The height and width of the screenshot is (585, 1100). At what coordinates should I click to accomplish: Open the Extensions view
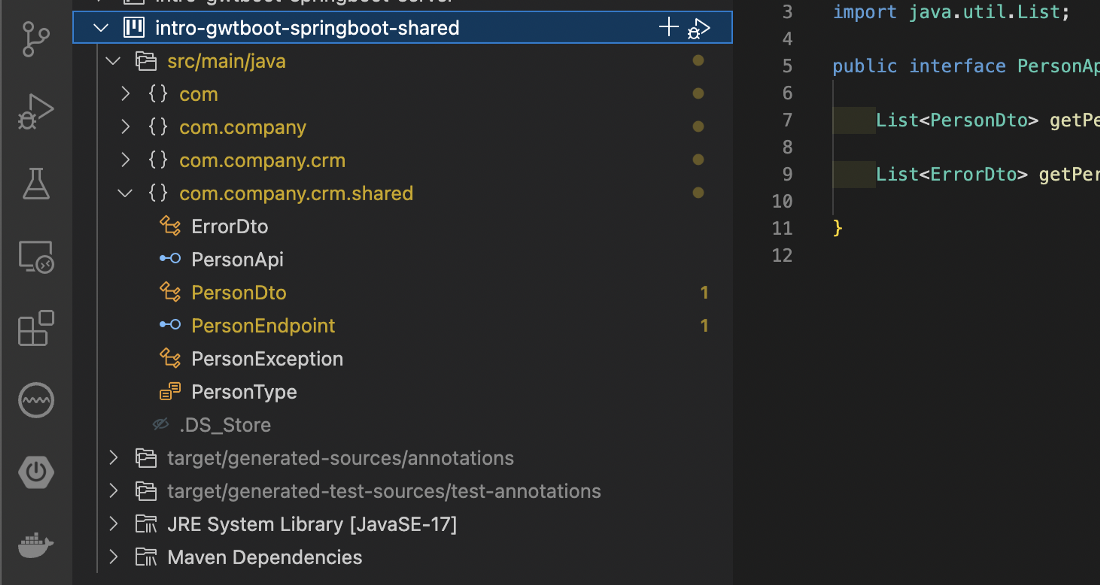coord(36,328)
